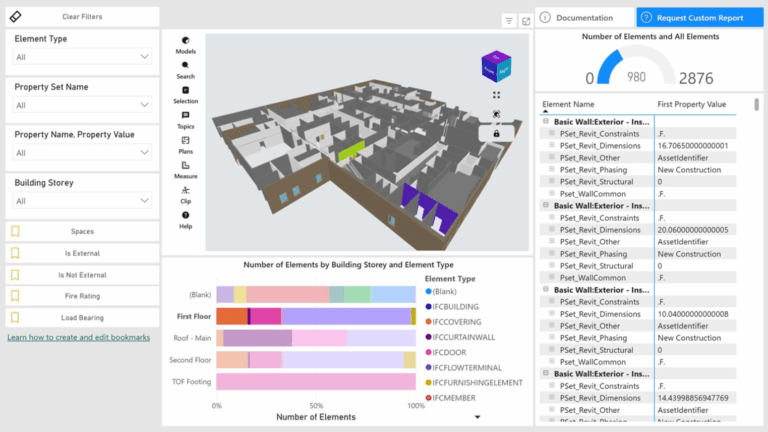Click the lock icon in 3D viewer

[x=497, y=133]
